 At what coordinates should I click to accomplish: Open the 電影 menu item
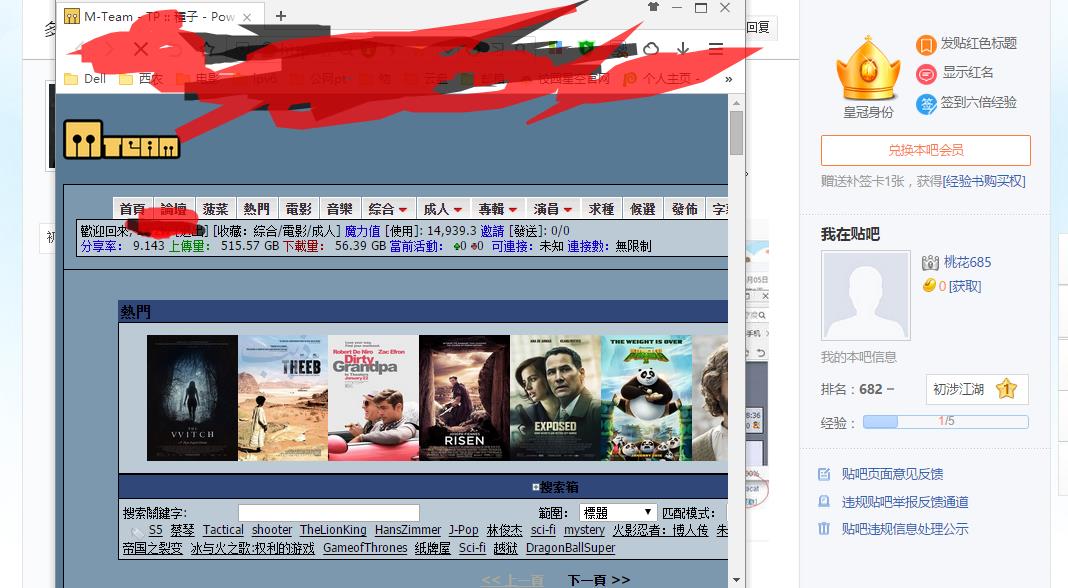tap(298, 208)
